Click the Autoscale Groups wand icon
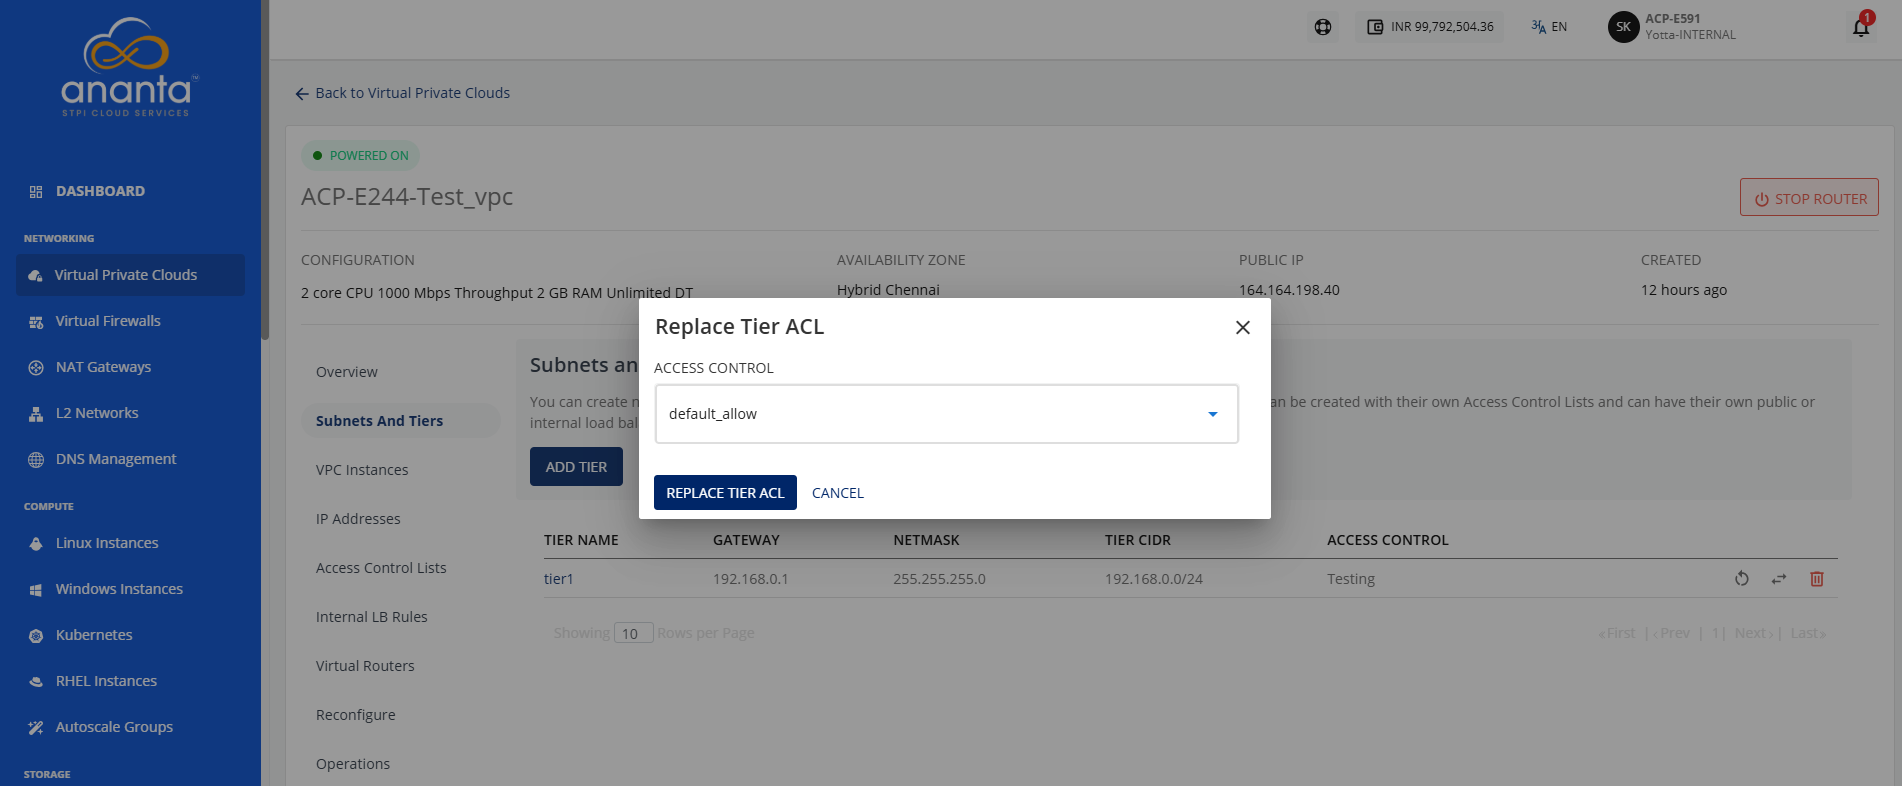 pyautogui.click(x=36, y=728)
